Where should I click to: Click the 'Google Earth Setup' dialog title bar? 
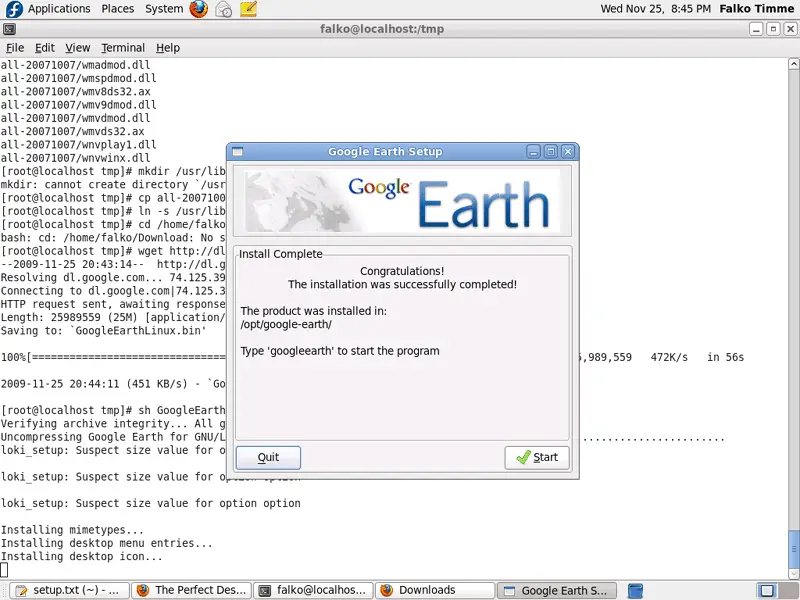pos(385,152)
